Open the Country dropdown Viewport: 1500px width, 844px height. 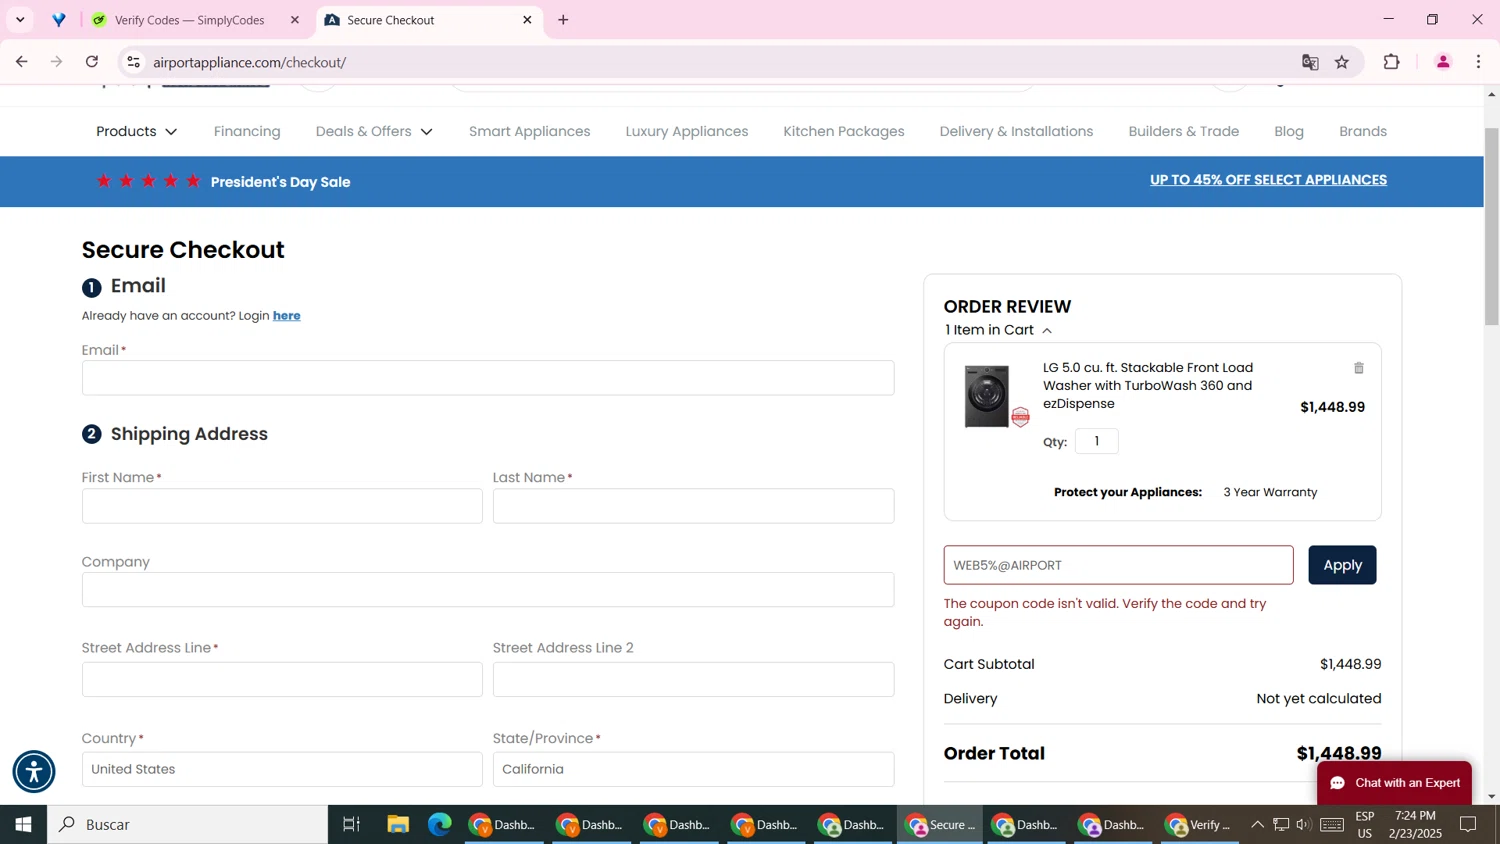pyautogui.click(x=282, y=770)
